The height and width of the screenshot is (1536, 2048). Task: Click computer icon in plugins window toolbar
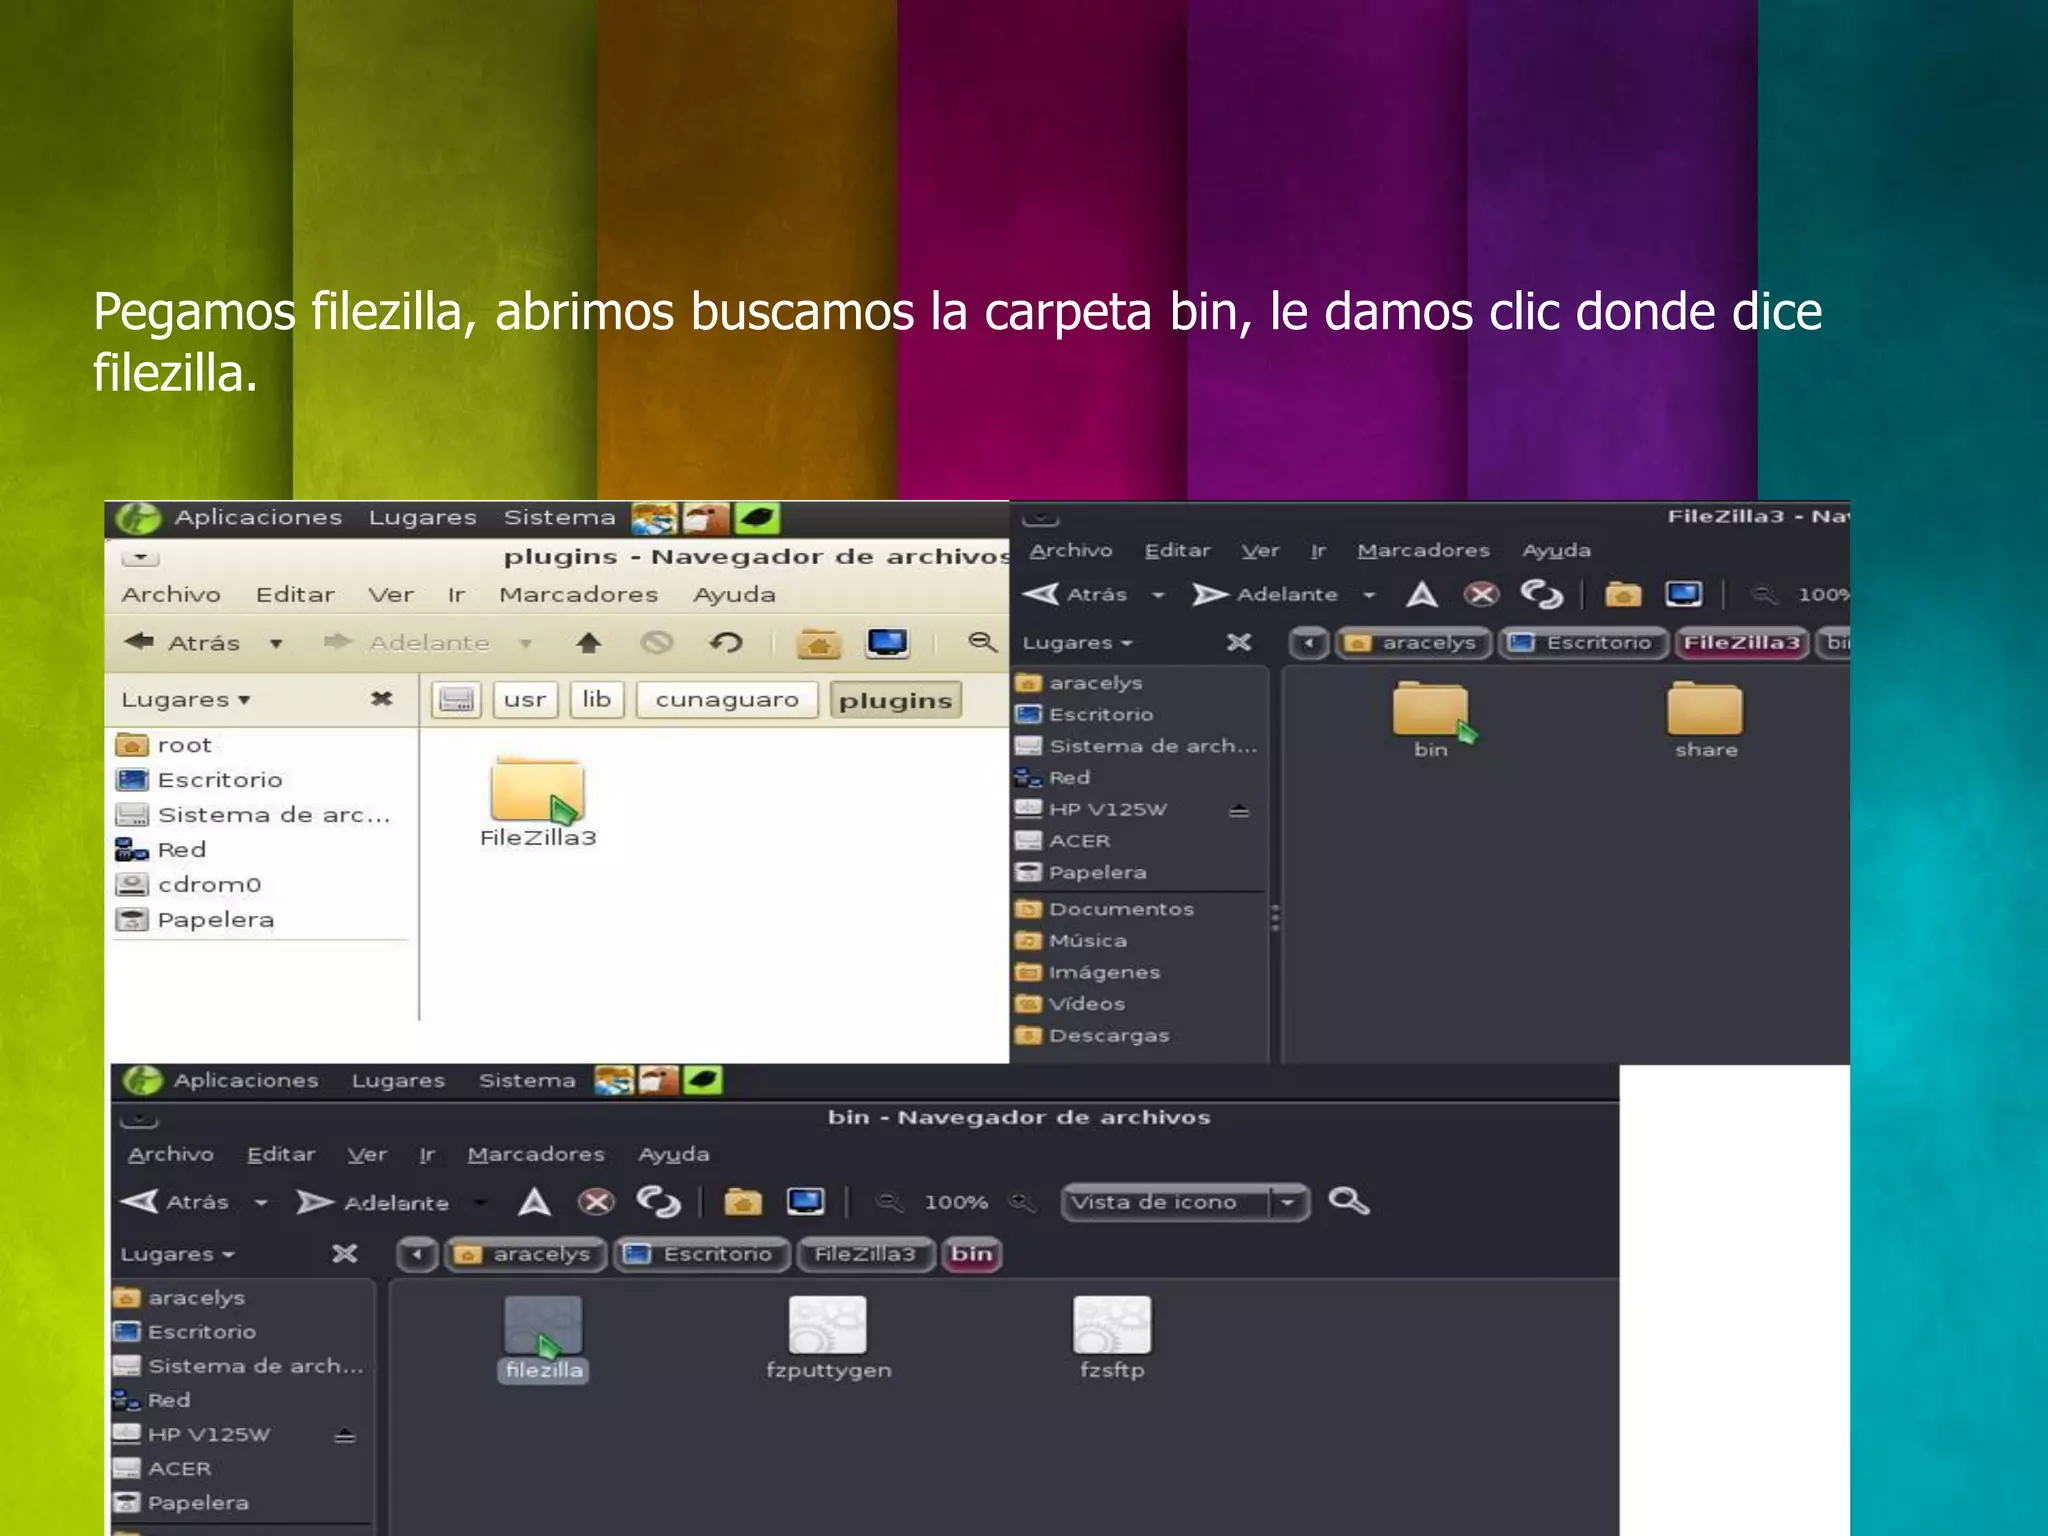887,643
